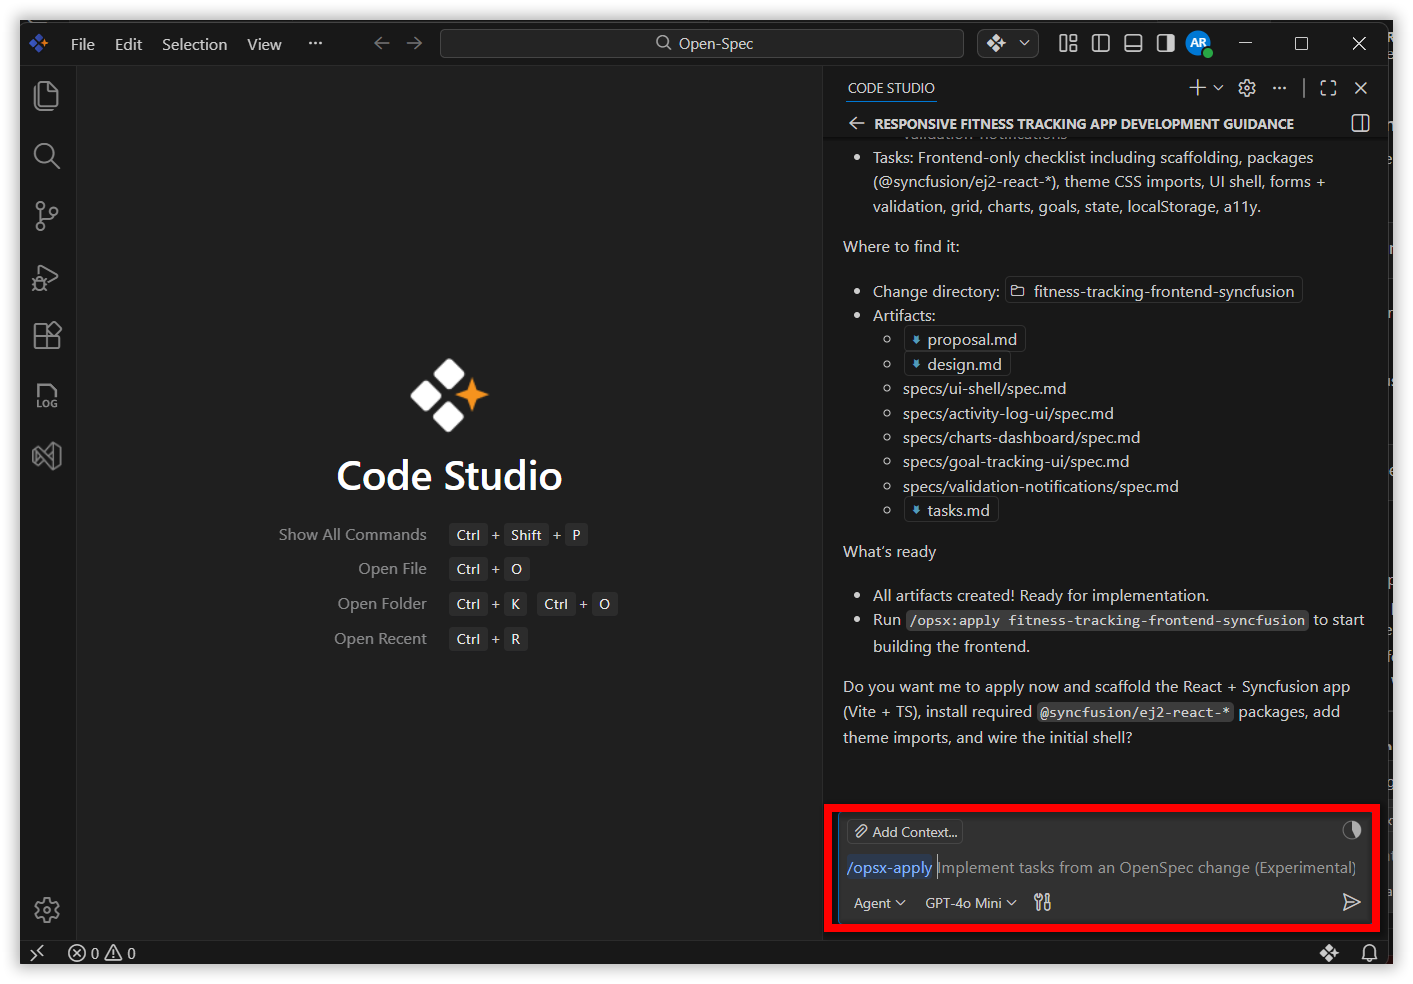The width and height of the screenshot is (1413, 984).
Task: Click the specs/ui-shell/spec.md text
Action: click(x=984, y=389)
